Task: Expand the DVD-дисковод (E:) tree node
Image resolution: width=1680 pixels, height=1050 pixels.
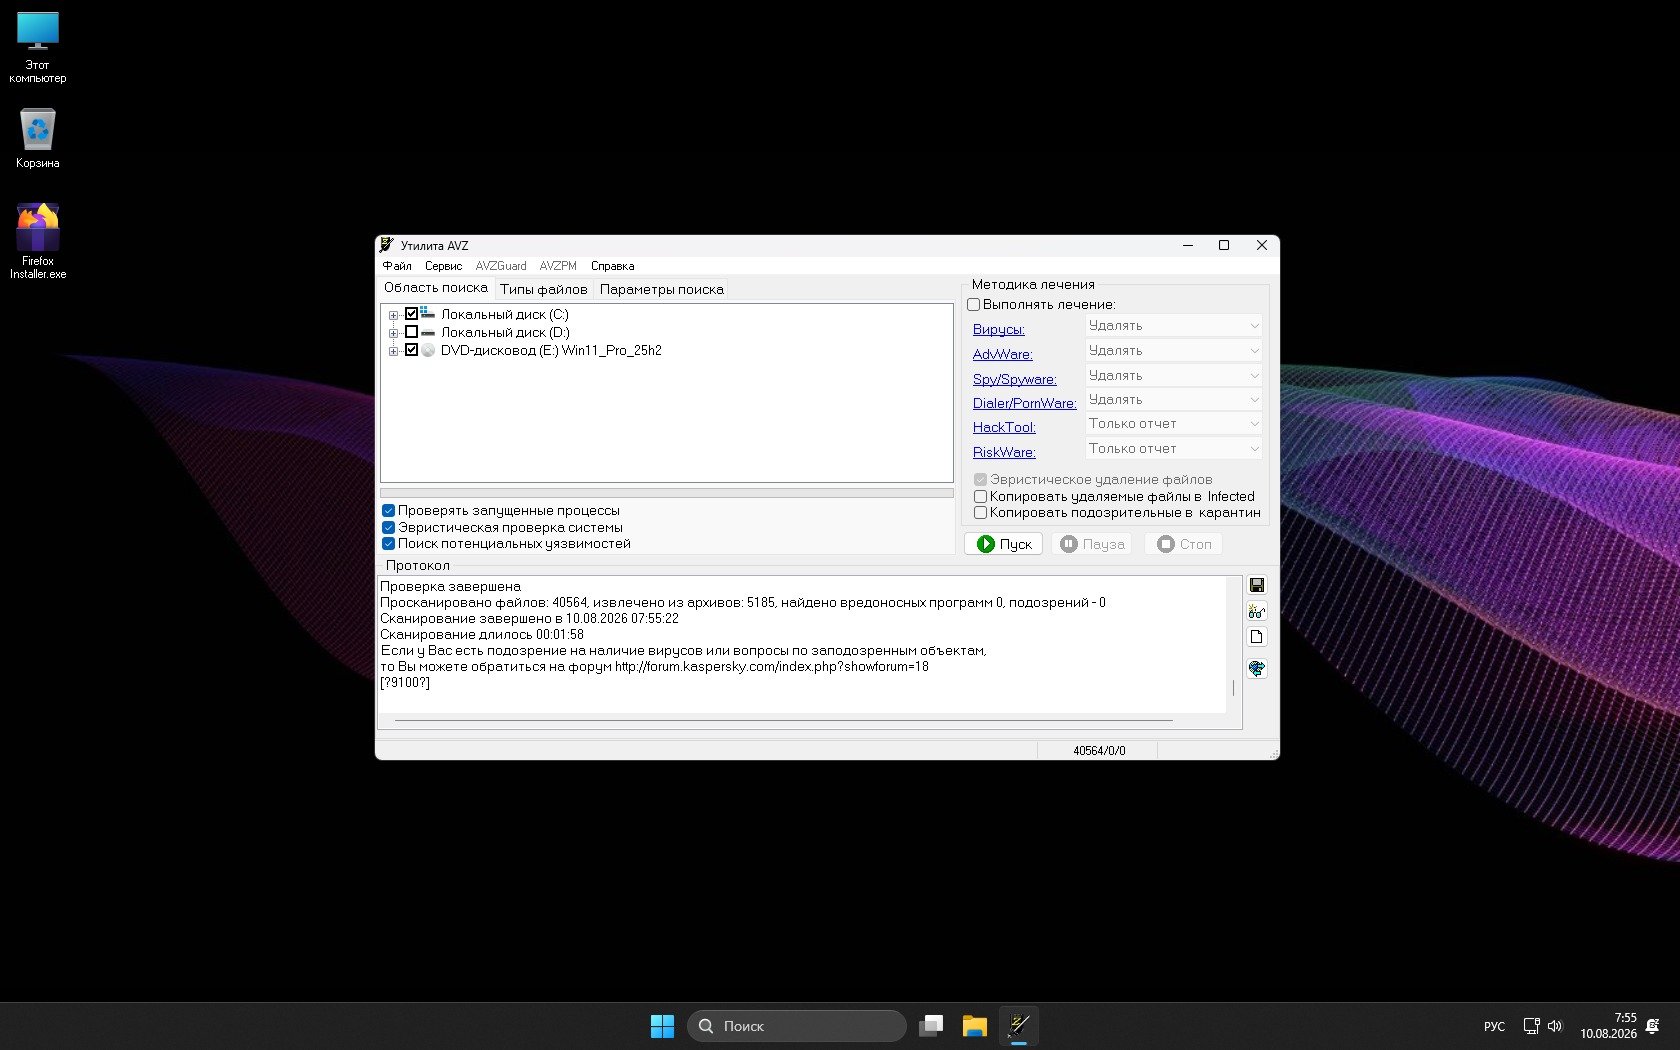Action: [x=394, y=351]
